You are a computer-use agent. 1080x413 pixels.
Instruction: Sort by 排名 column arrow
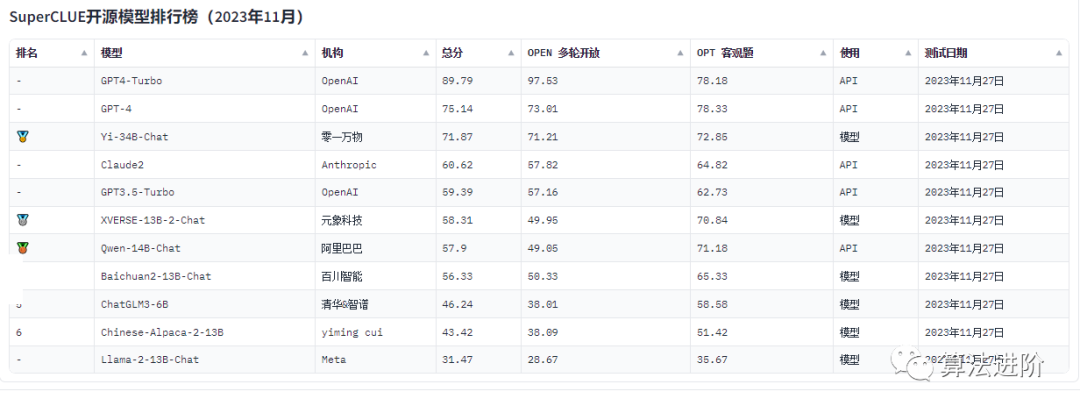pyautogui.click(x=84, y=53)
